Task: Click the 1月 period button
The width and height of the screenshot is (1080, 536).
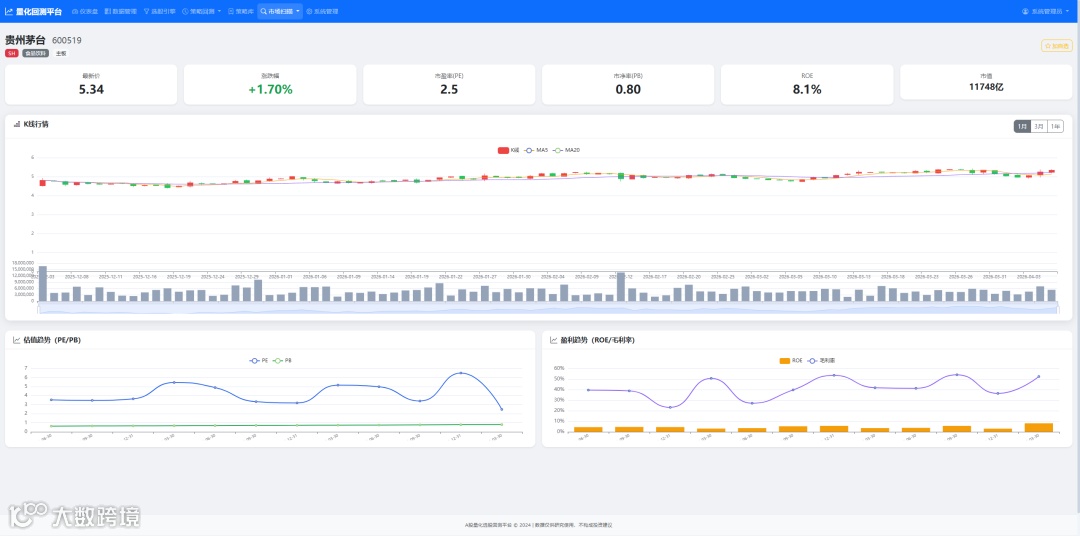Action: (1022, 126)
